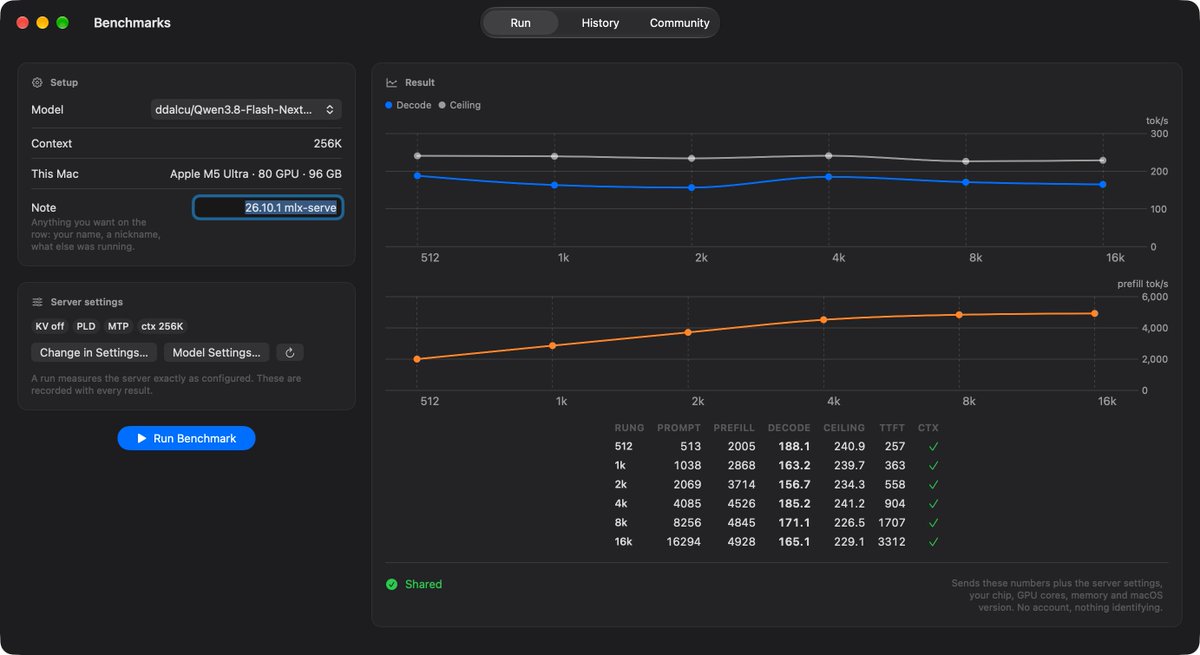Click the Shared status label
1200x655 pixels.
[423, 584]
